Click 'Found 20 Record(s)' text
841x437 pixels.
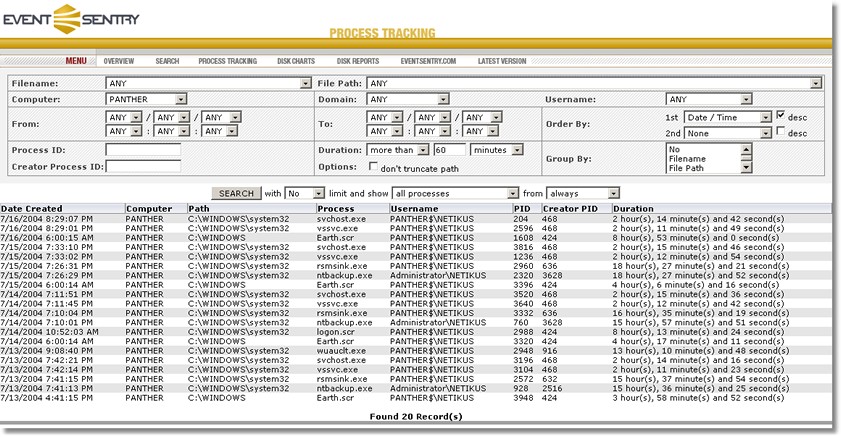tap(416, 417)
